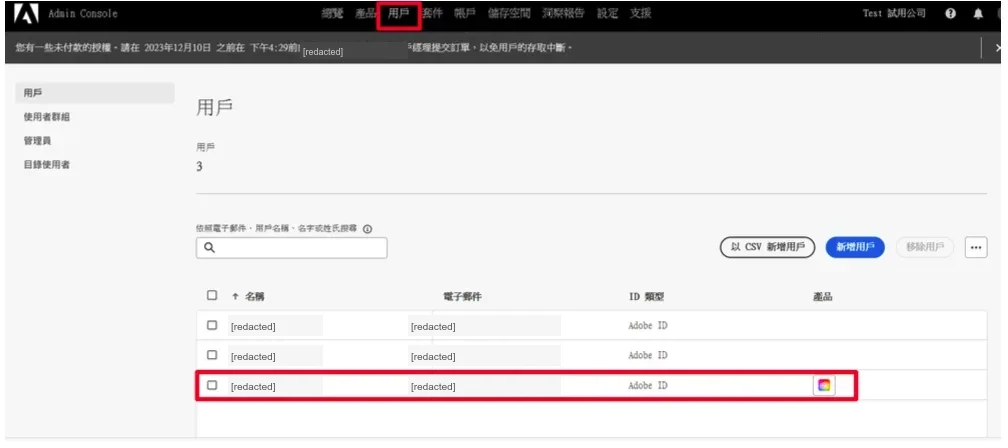Viewport: 1008px width, 448px height.
Task: Open the 支援 tab
Action: [x=640, y=13]
